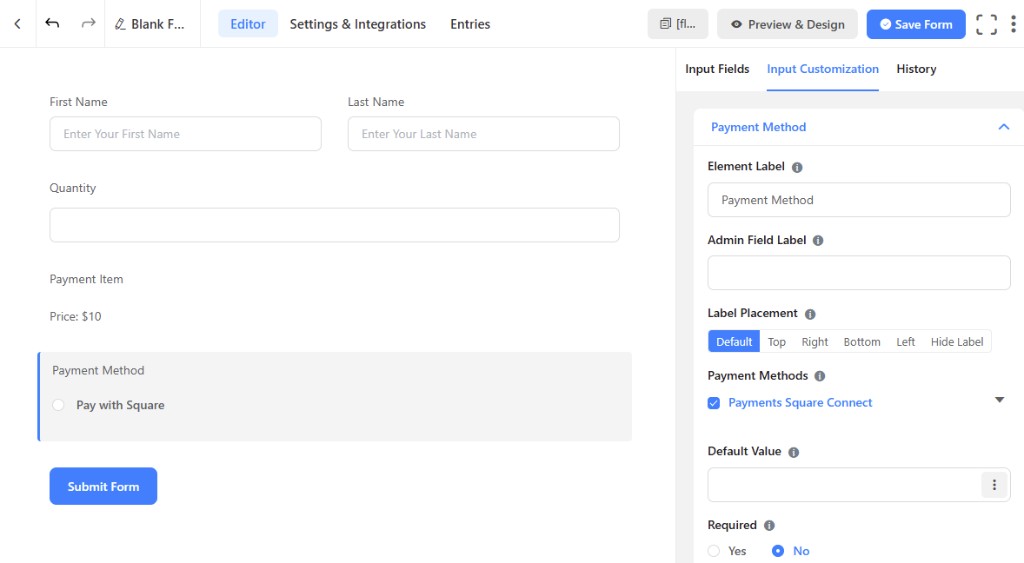
Task: Select Left label placement
Action: tap(905, 342)
